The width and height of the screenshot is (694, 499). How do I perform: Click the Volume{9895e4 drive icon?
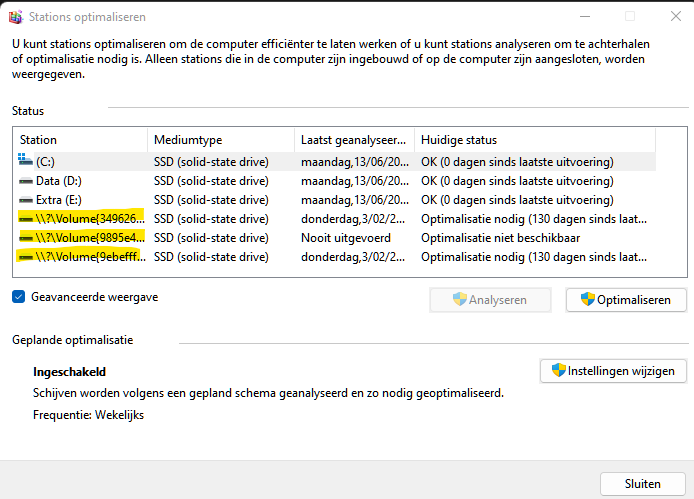pyautogui.click(x=26, y=238)
